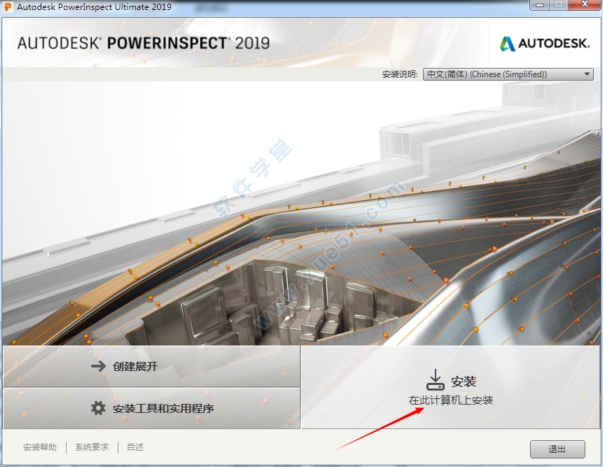
Task: Click 安装 to install on this computer
Action: tap(451, 387)
